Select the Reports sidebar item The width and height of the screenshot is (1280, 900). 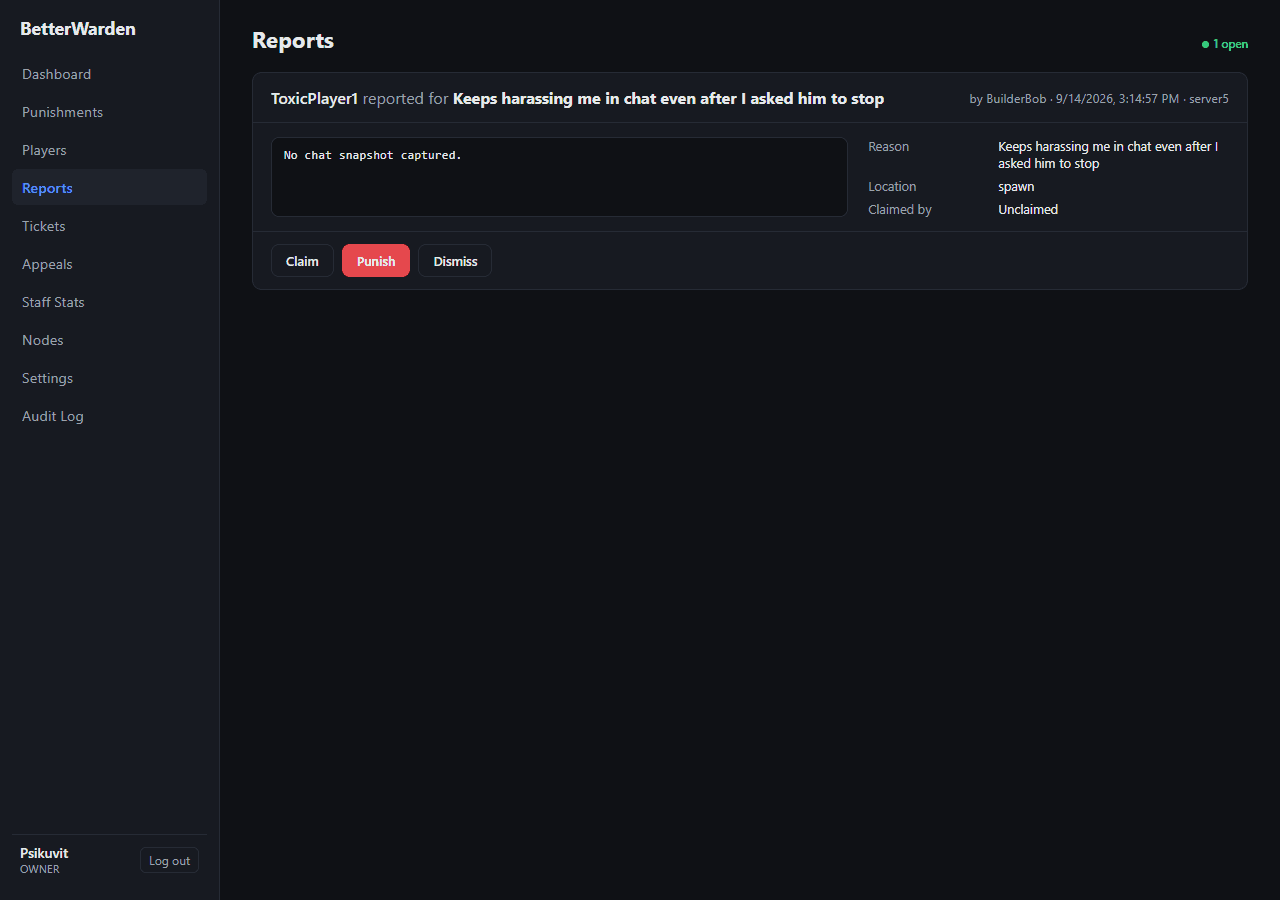(x=109, y=188)
